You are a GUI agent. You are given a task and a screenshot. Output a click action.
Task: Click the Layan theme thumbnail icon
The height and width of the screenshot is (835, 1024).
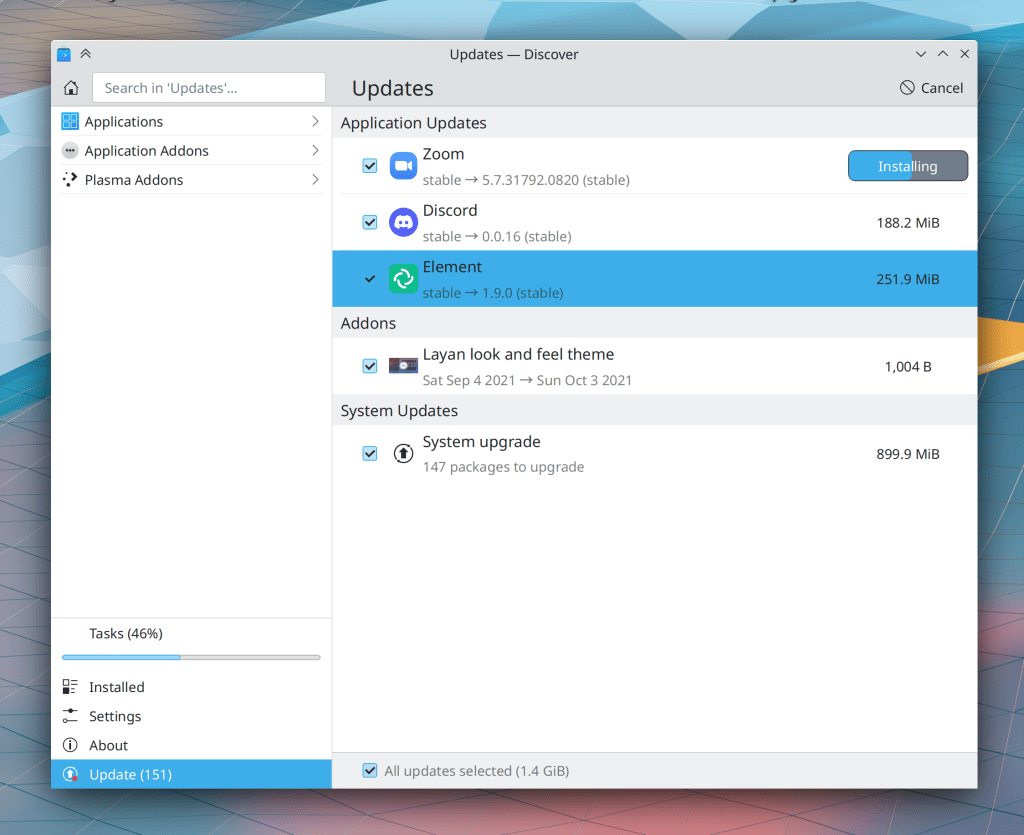pos(403,366)
